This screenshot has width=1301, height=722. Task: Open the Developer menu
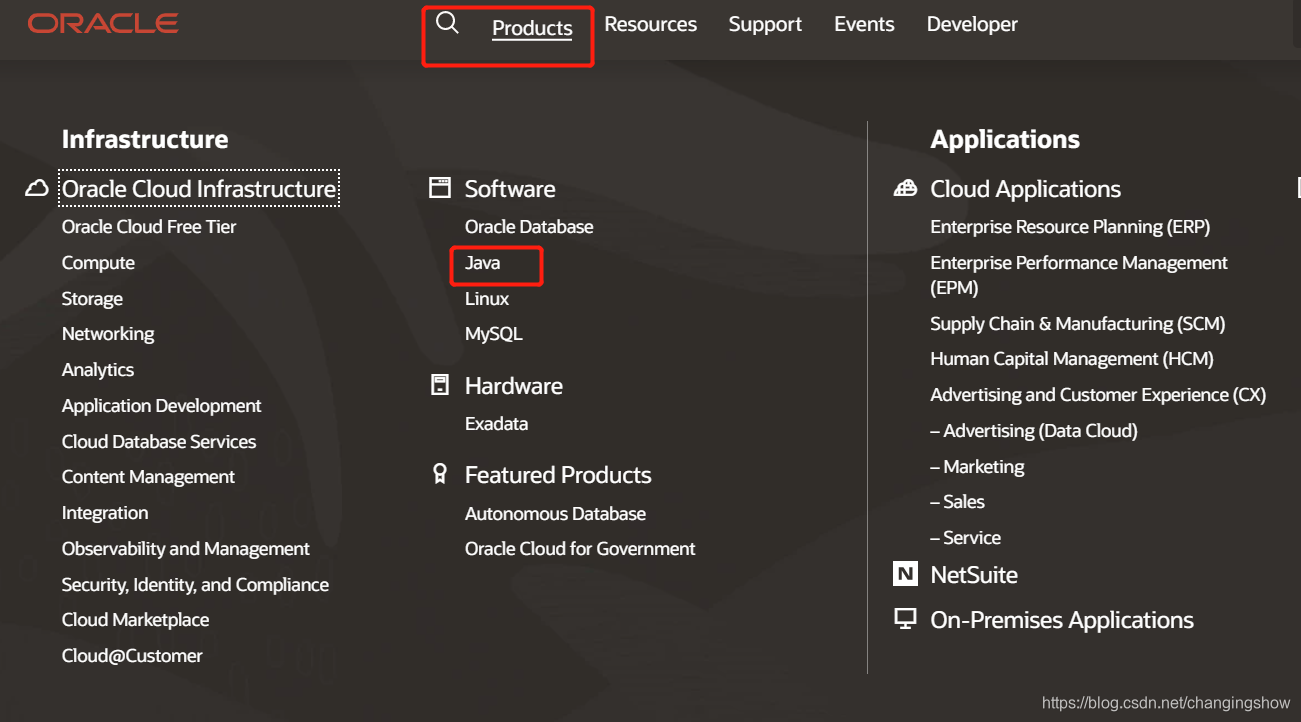(972, 24)
